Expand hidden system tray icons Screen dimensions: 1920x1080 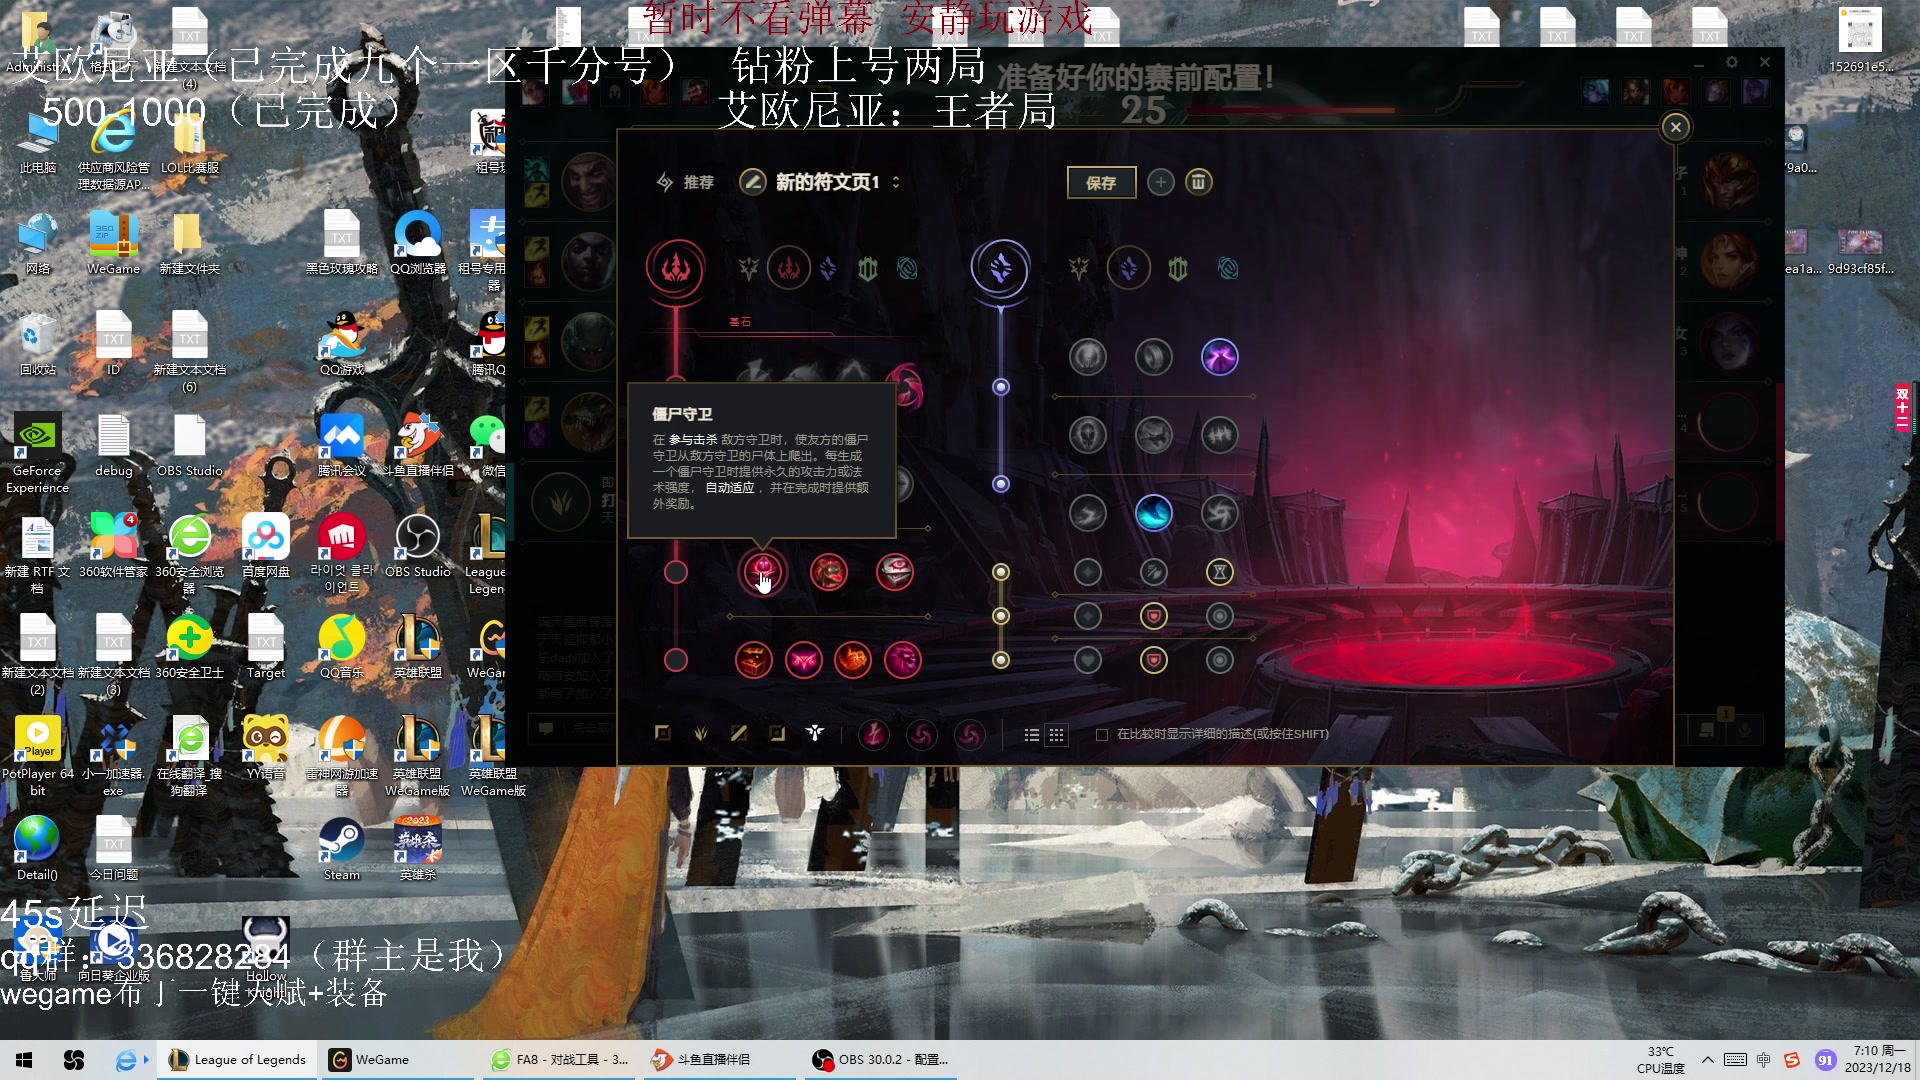tap(1707, 1060)
